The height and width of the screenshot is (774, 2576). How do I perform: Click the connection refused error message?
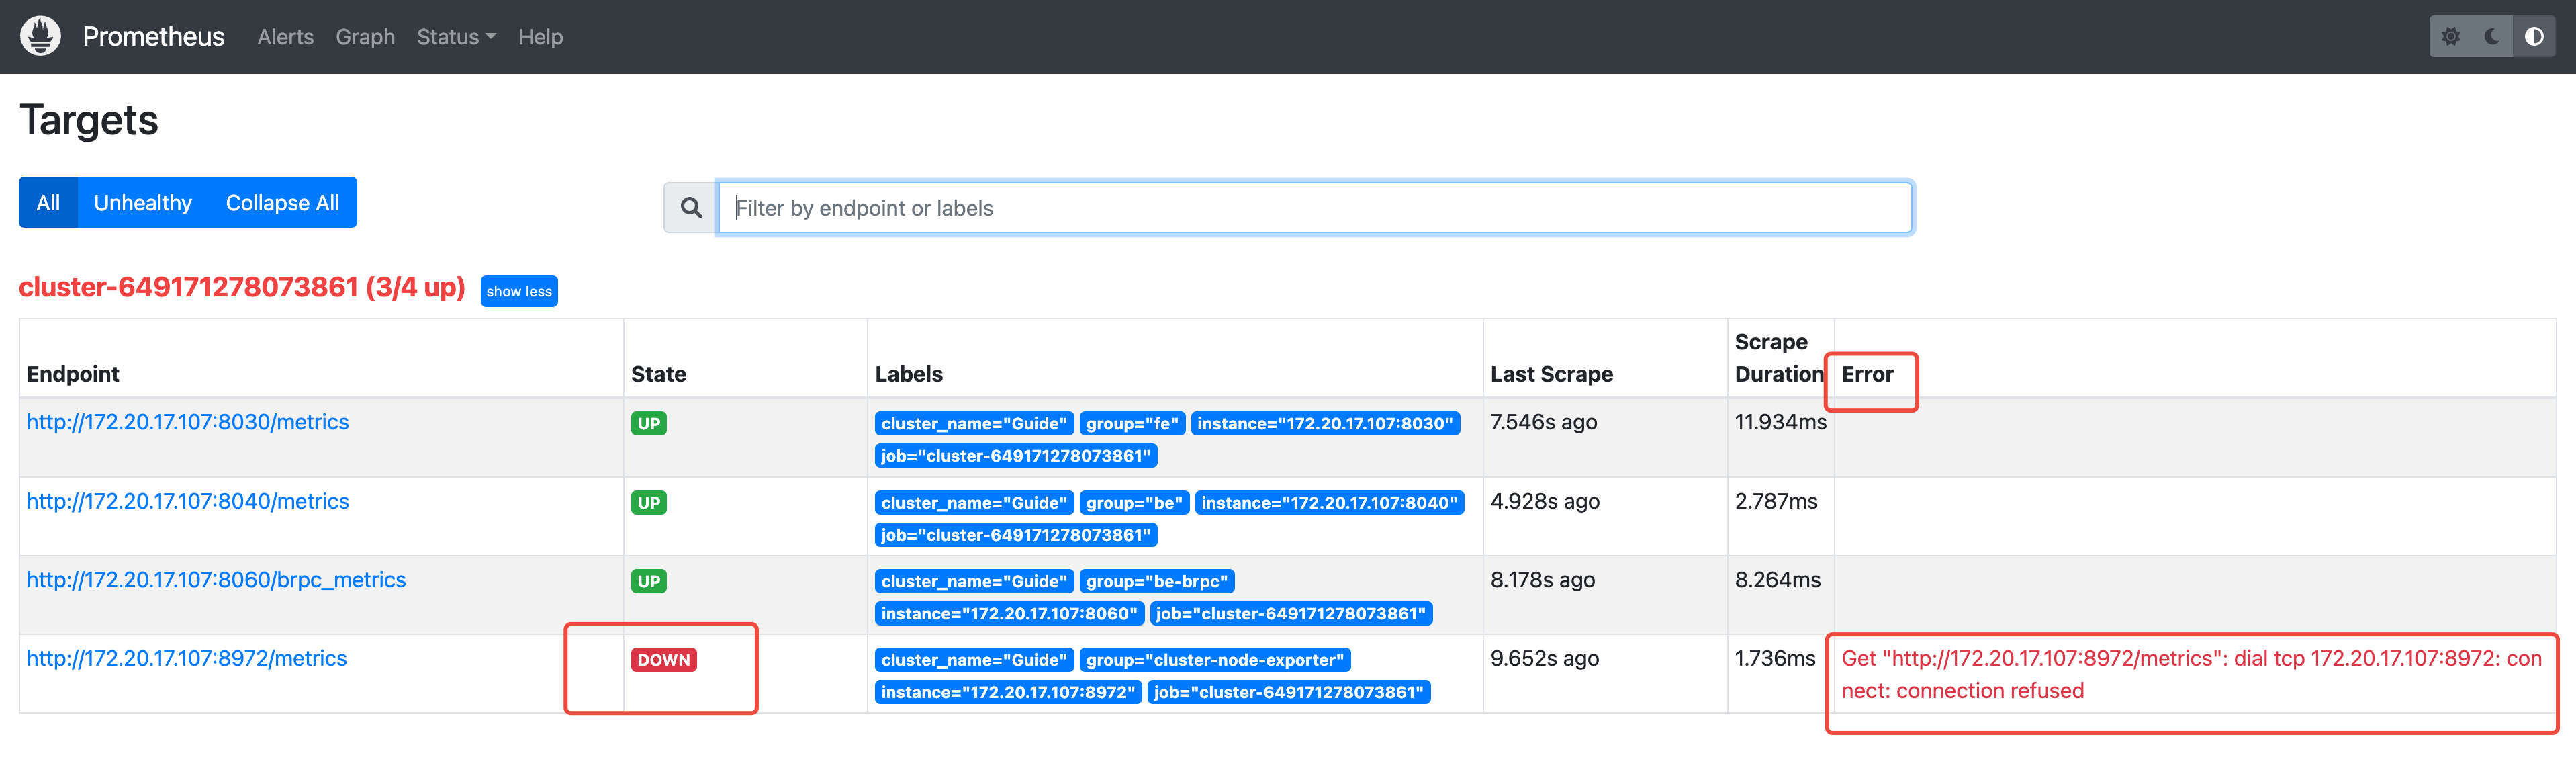coord(2191,674)
